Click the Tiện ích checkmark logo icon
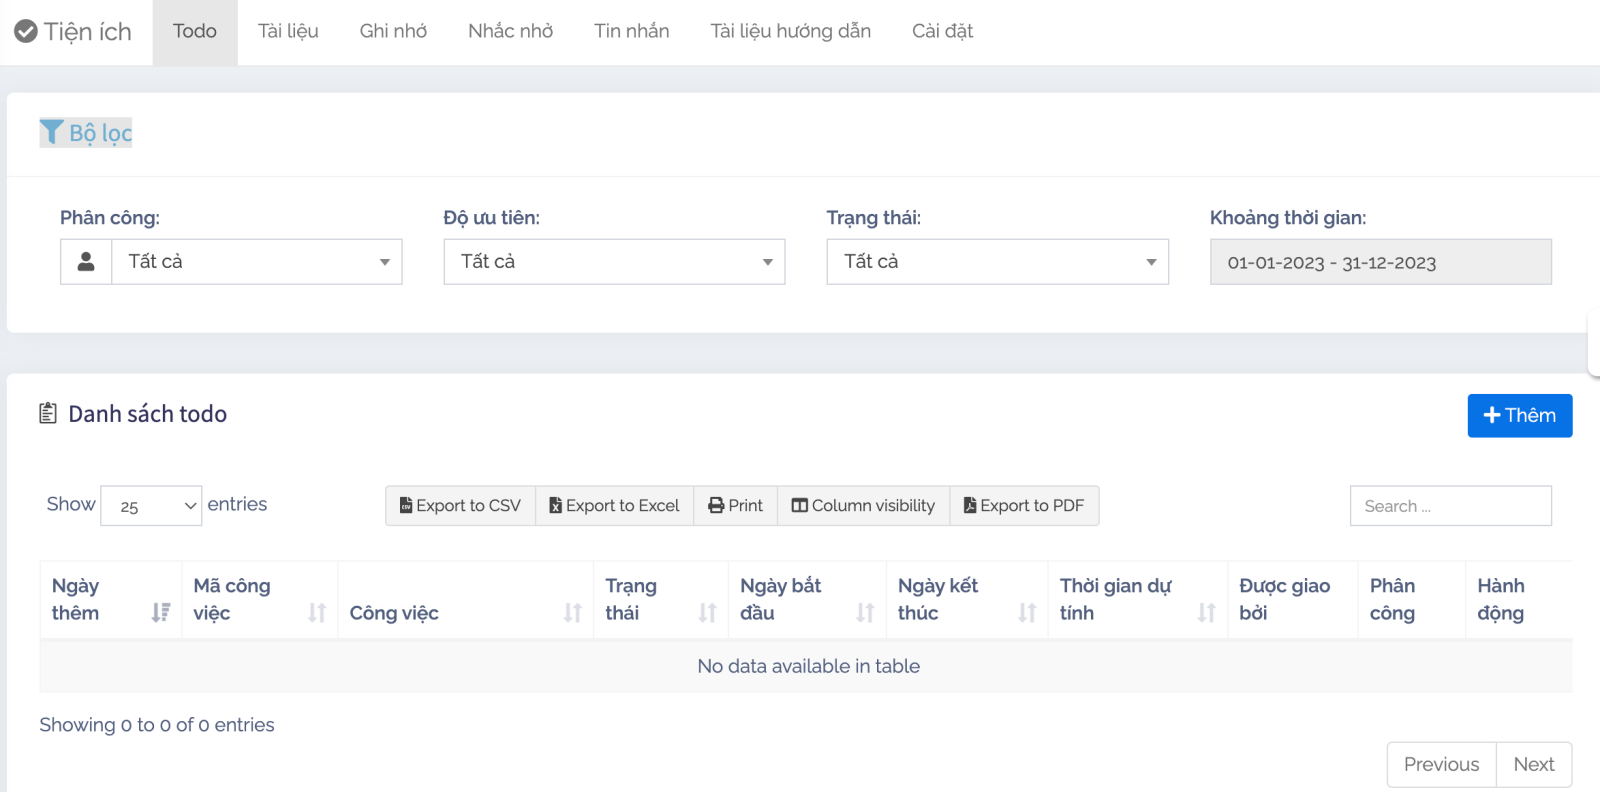The width and height of the screenshot is (1600, 792). [x=26, y=32]
